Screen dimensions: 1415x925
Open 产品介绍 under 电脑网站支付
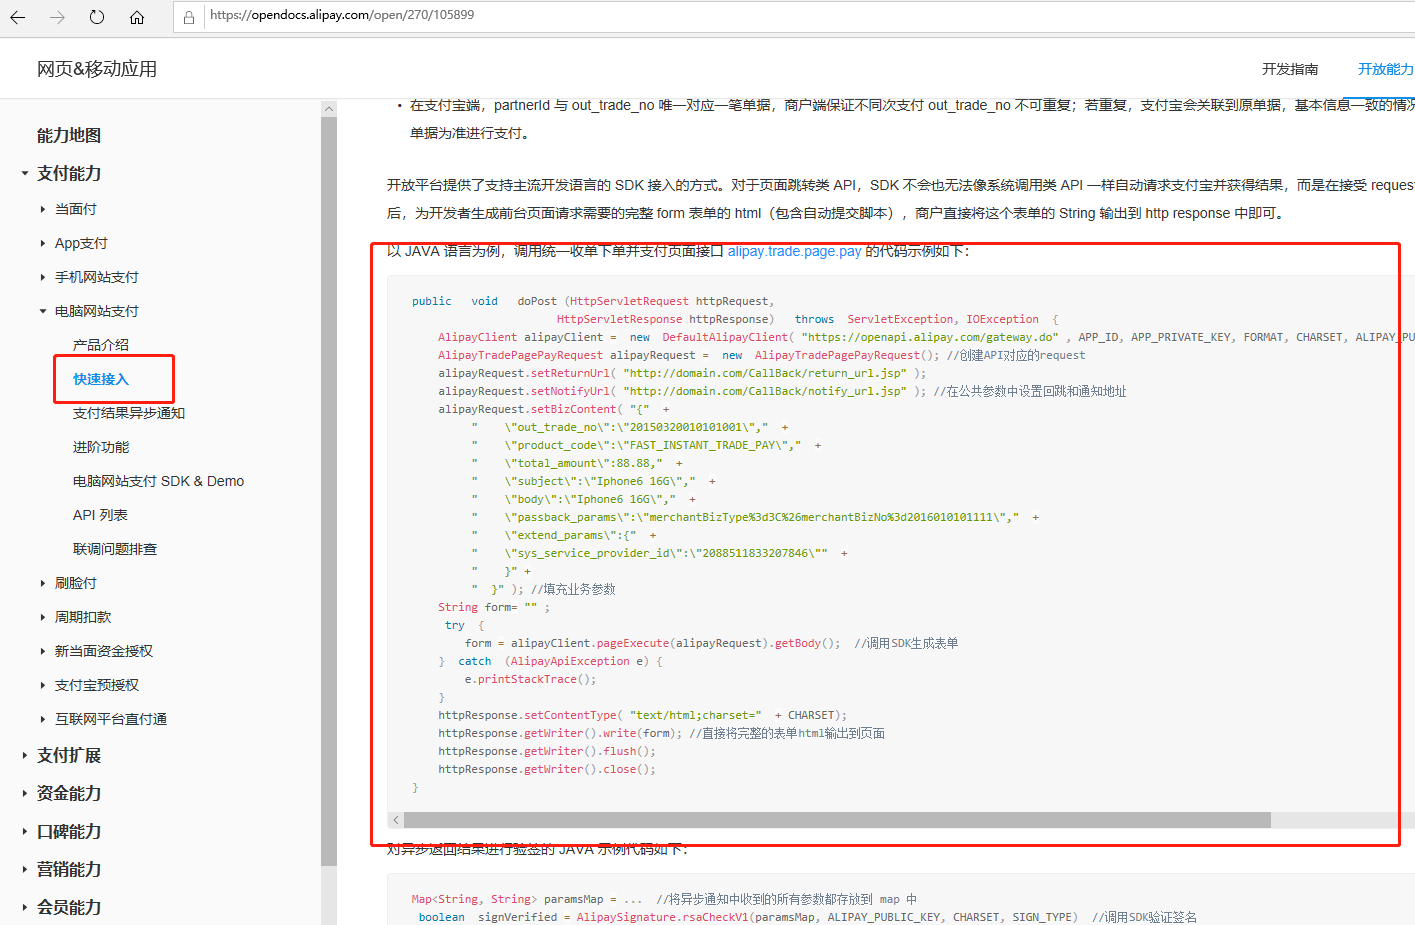click(x=101, y=345)
